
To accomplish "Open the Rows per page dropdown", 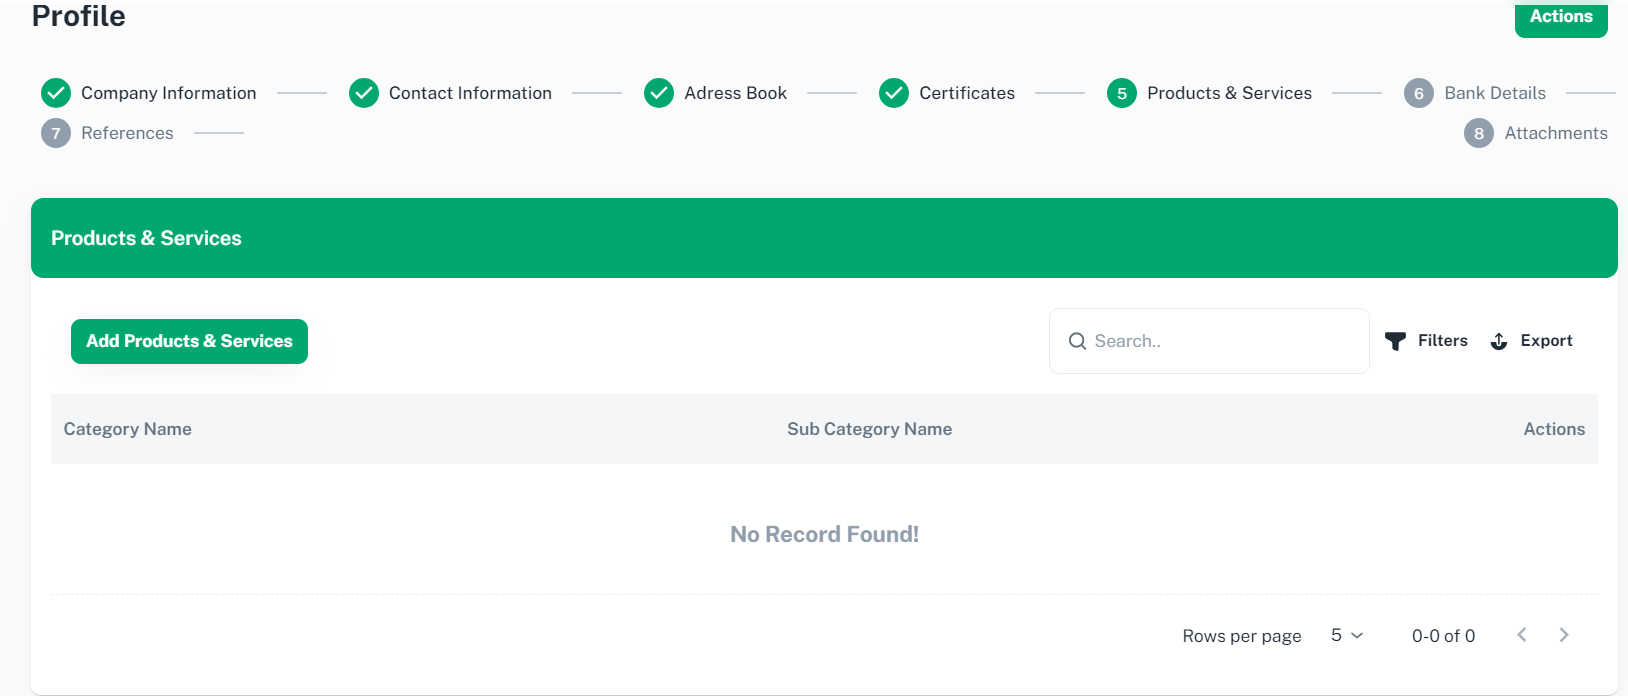I will pyautogui.click(x=1346, y=635).
